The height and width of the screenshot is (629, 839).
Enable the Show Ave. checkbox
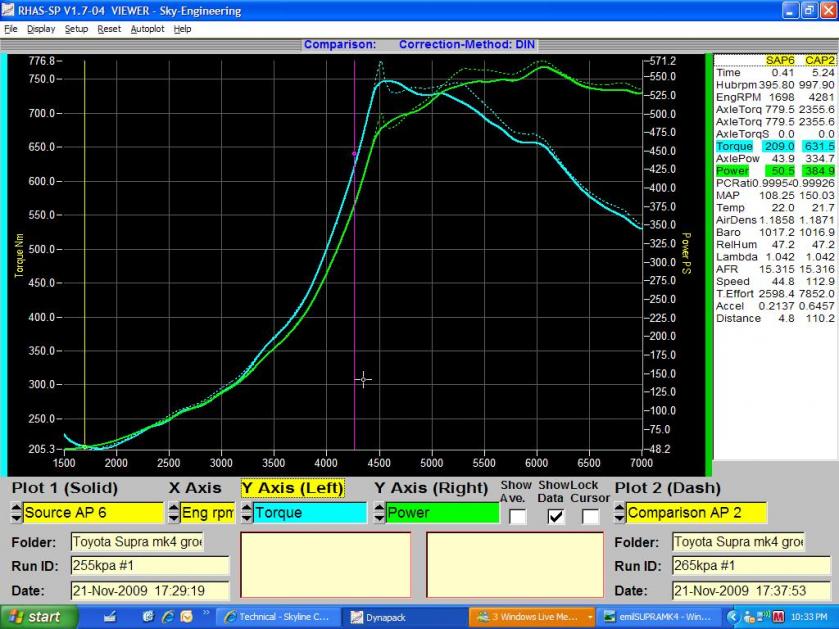click(517, 517)
